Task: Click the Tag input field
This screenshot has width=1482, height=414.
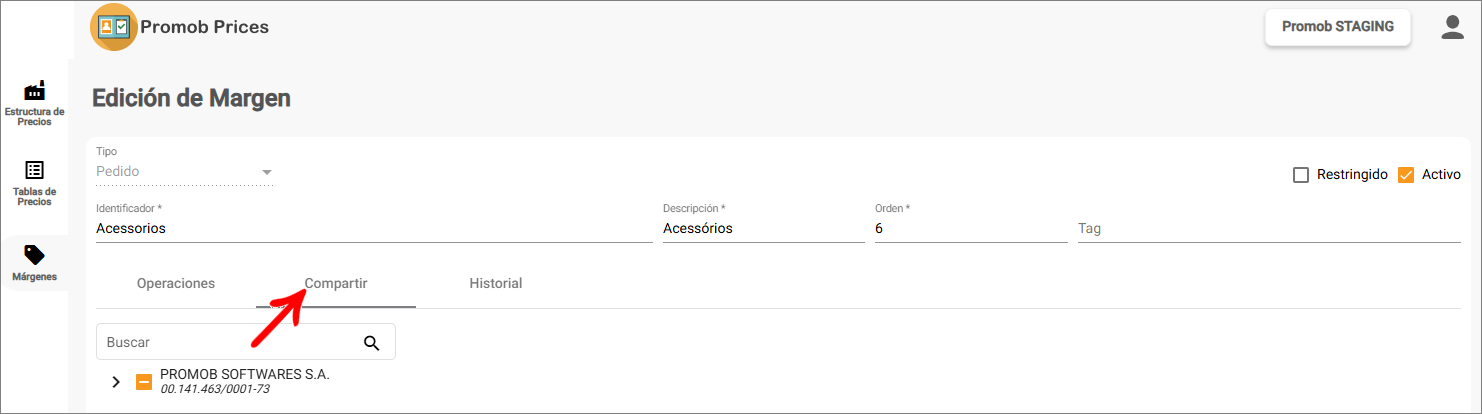Action: coord(1268,229)
